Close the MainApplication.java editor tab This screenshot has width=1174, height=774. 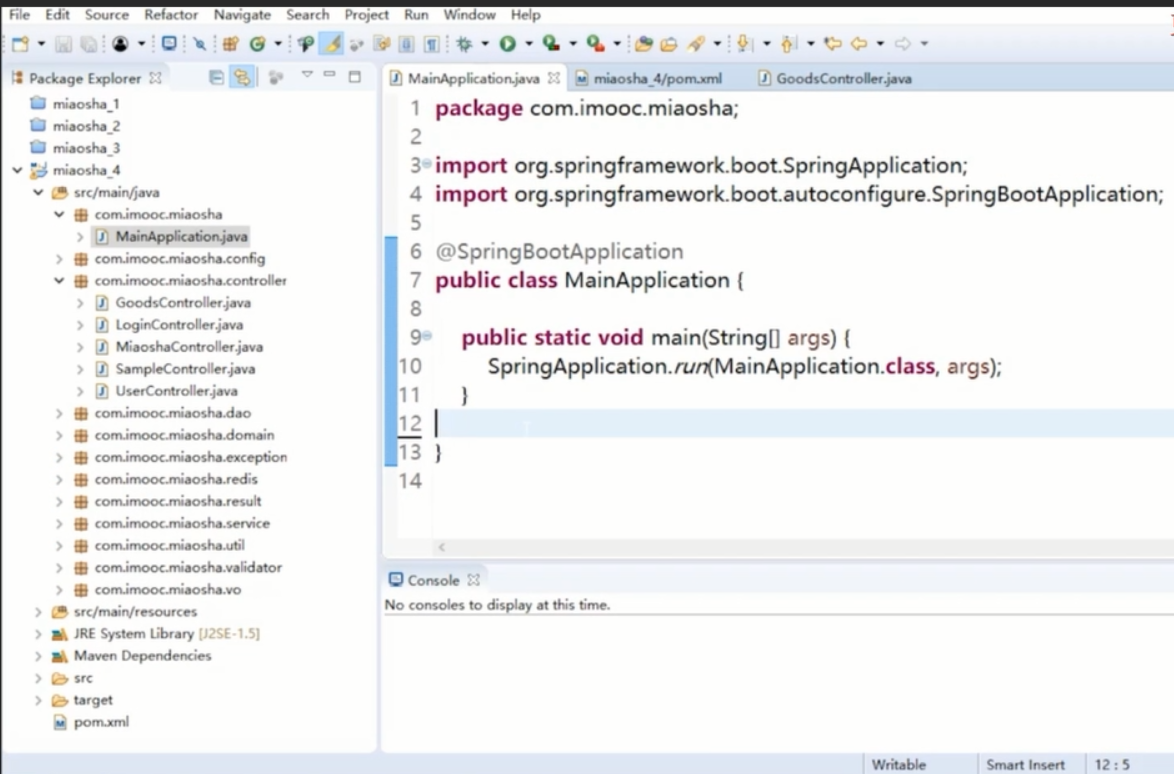pyautogui.click(x=554, y=78)
